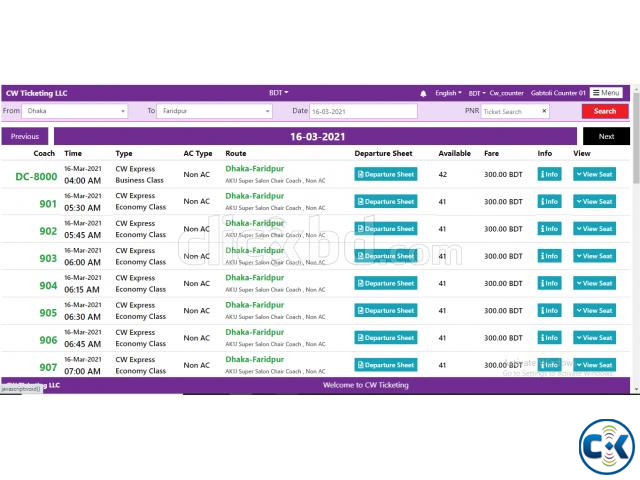
Task: Expand View Seat for coach 907
Action: (595, 365)
